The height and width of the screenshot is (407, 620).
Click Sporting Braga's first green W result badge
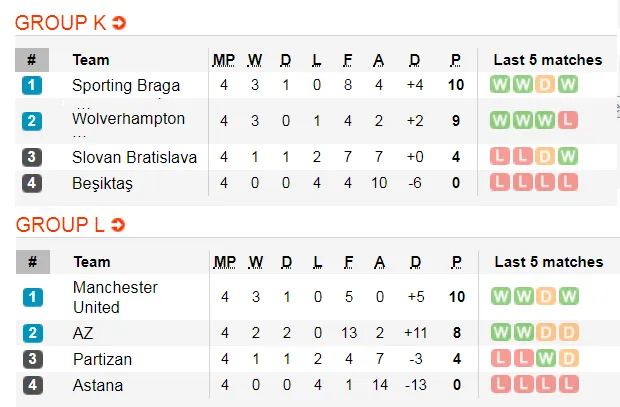(x=499, y=84)
